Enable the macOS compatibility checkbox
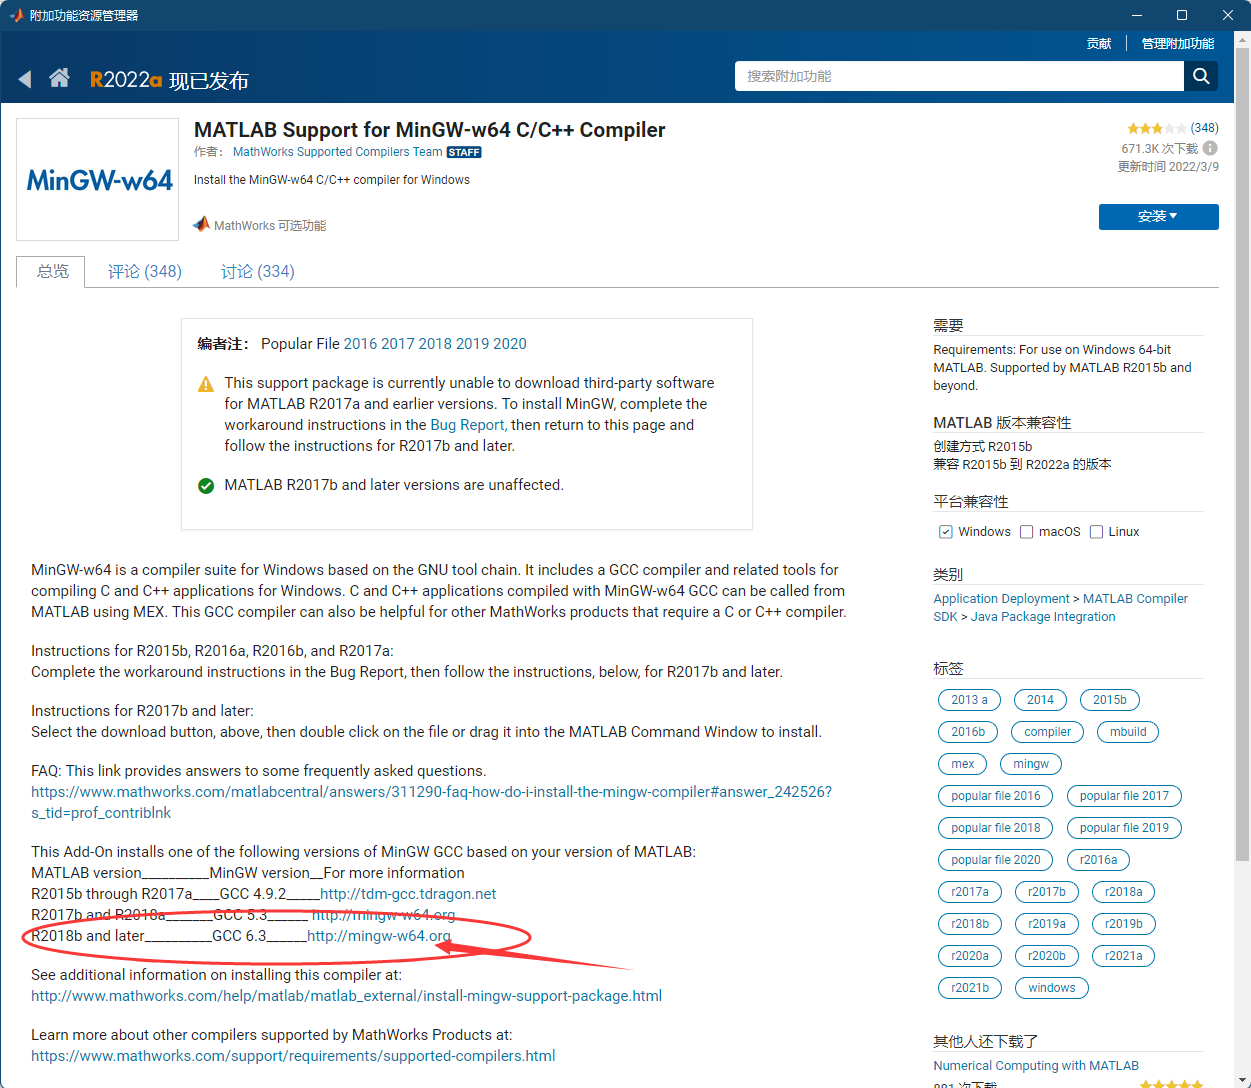This screenshot has width=1251, height=1088. click(x=1027, y=531)
